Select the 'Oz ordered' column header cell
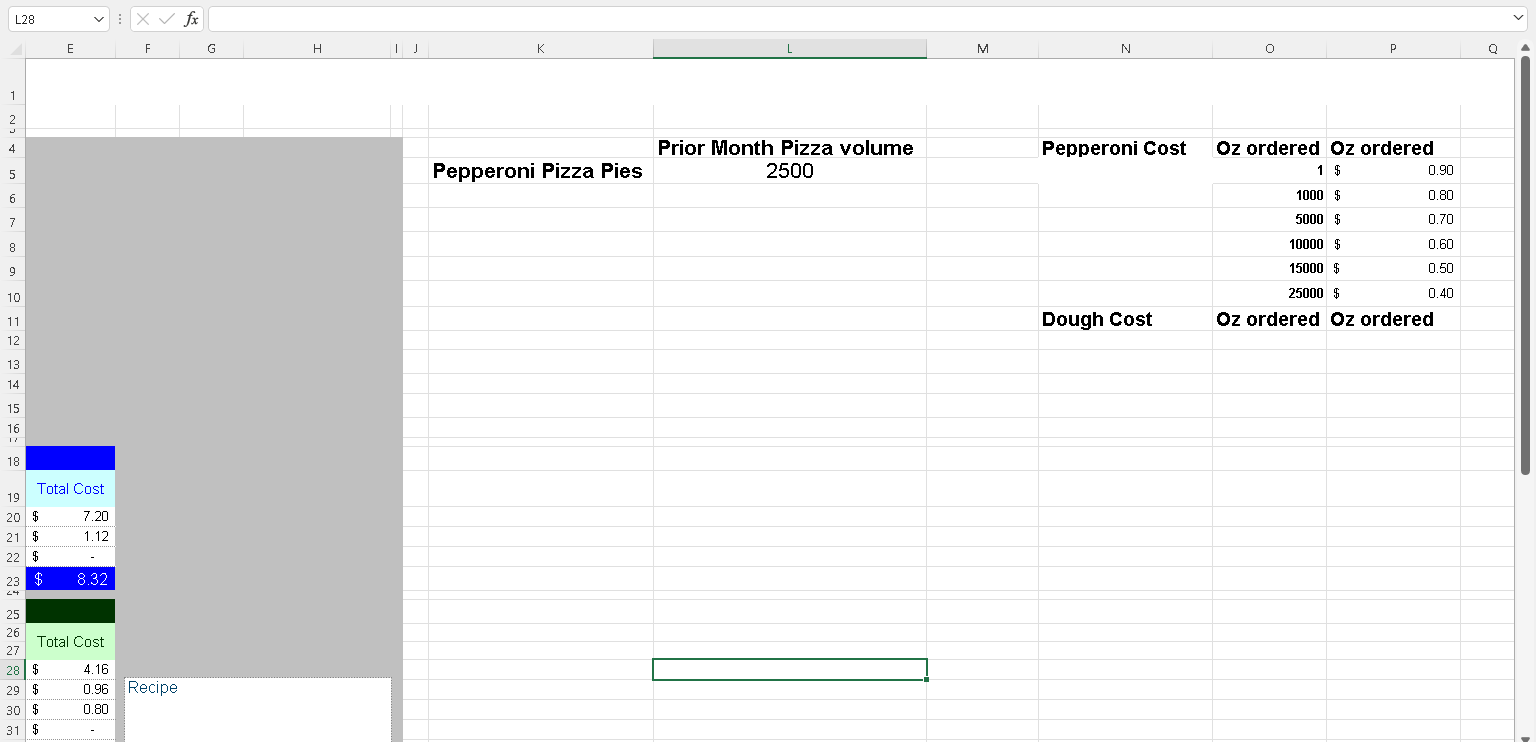 coord(1268,147)
